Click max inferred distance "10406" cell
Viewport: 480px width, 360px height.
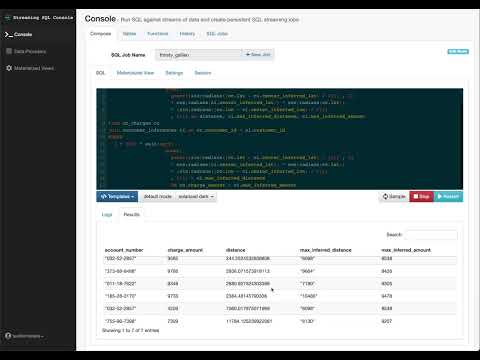click(308, 296)
